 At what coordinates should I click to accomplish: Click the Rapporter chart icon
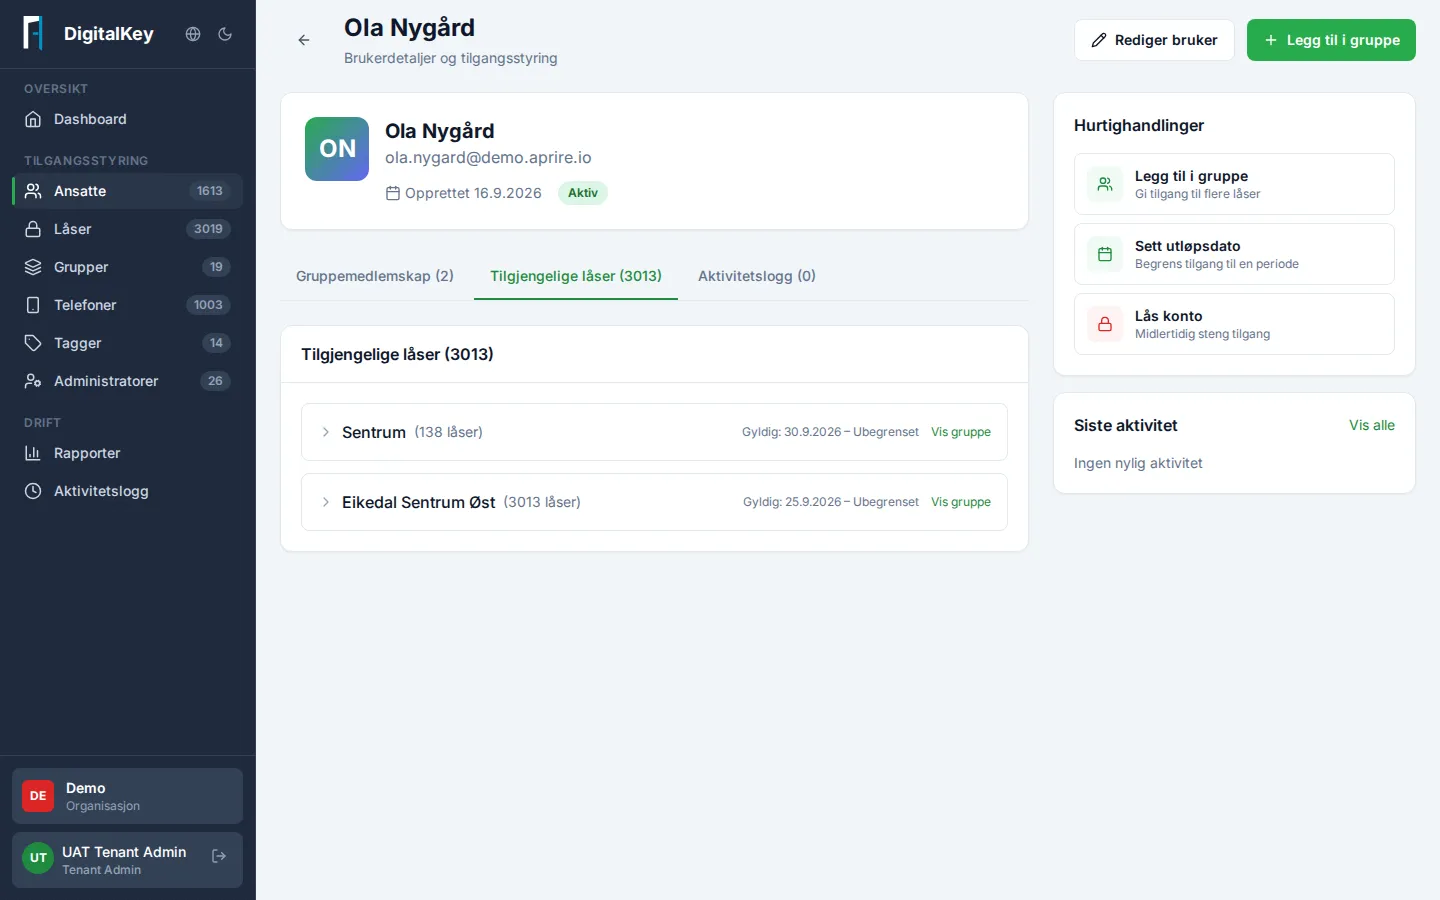33,453
